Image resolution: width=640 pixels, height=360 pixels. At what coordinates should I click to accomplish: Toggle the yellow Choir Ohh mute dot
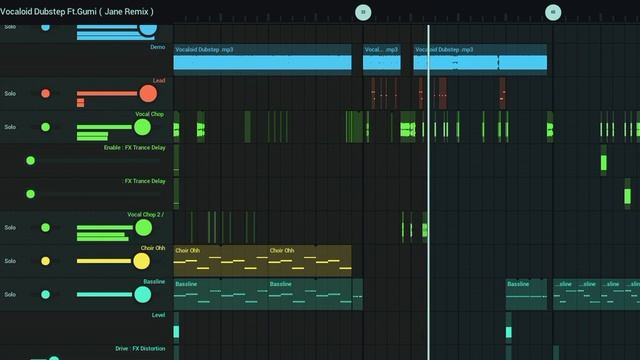(x=46, y=261)
